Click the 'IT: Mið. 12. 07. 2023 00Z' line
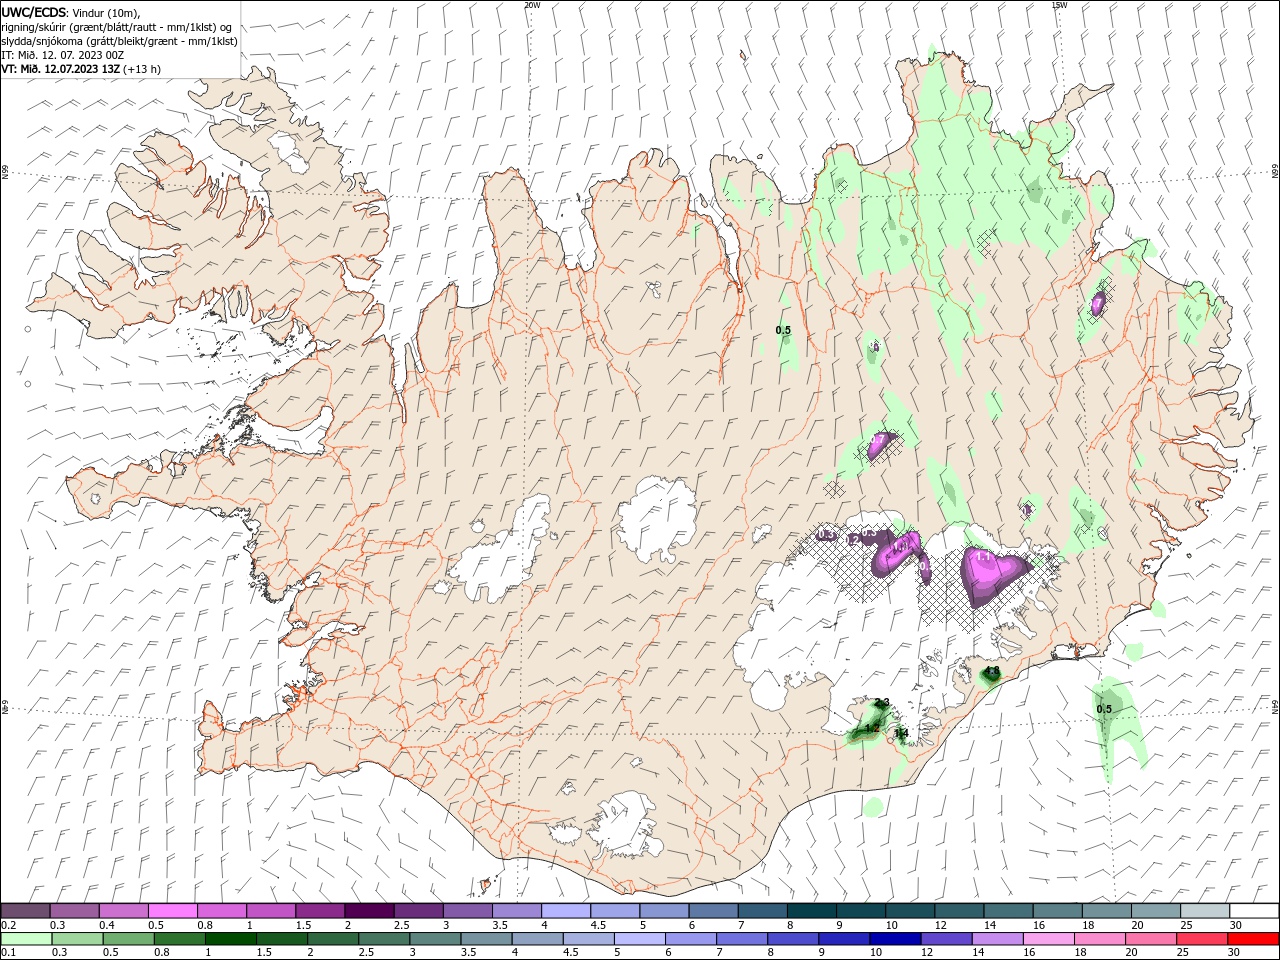The image size is (1280, 960). point(65,55)
